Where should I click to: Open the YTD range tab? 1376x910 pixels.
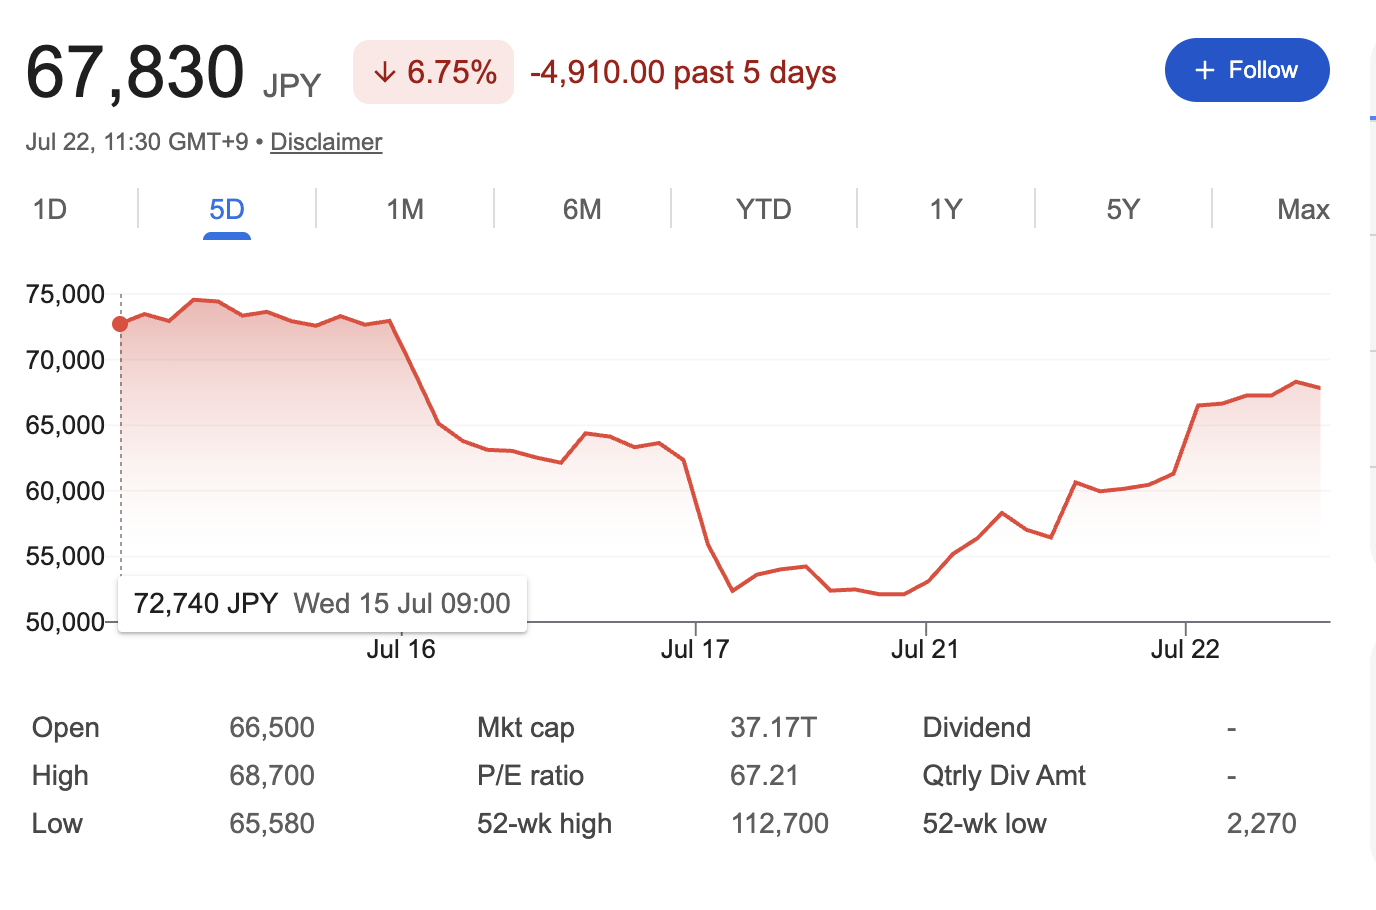coord(764,209)
